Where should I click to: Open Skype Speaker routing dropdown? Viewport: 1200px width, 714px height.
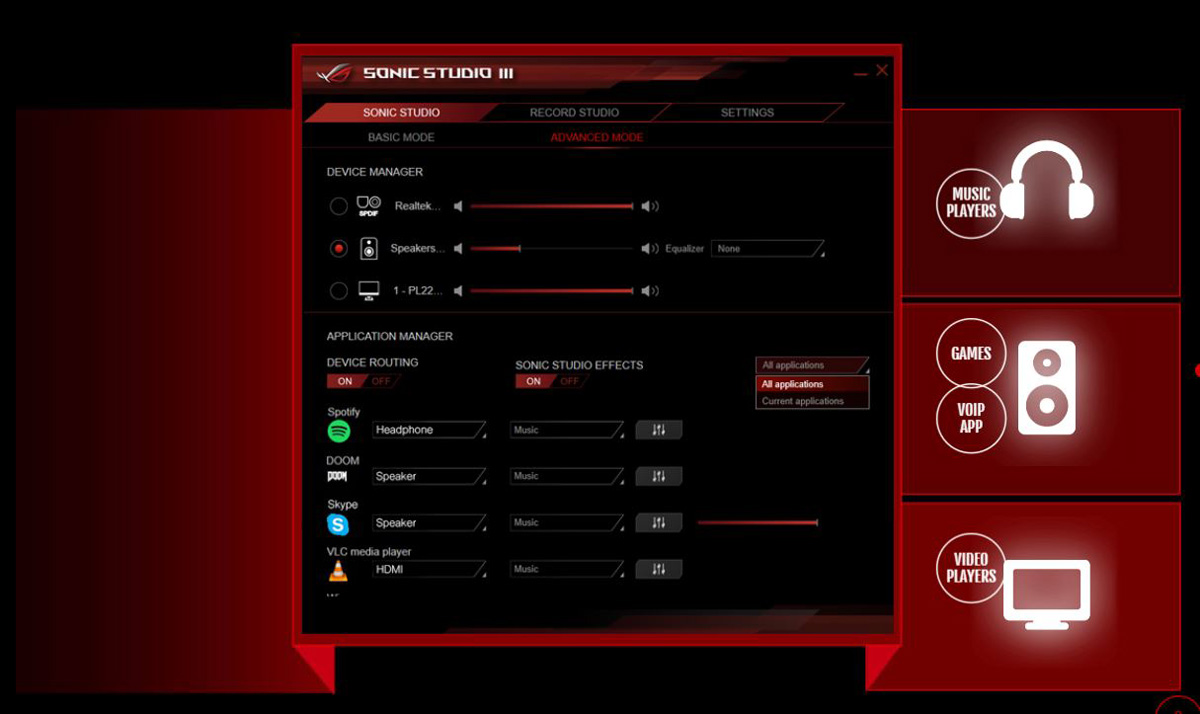430,522
